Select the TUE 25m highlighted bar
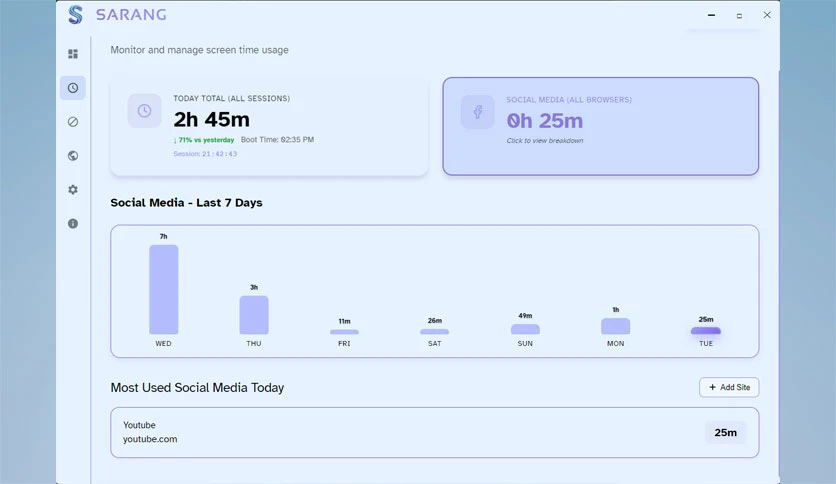The width and height of the screenshot is (836, 484). 706,331
